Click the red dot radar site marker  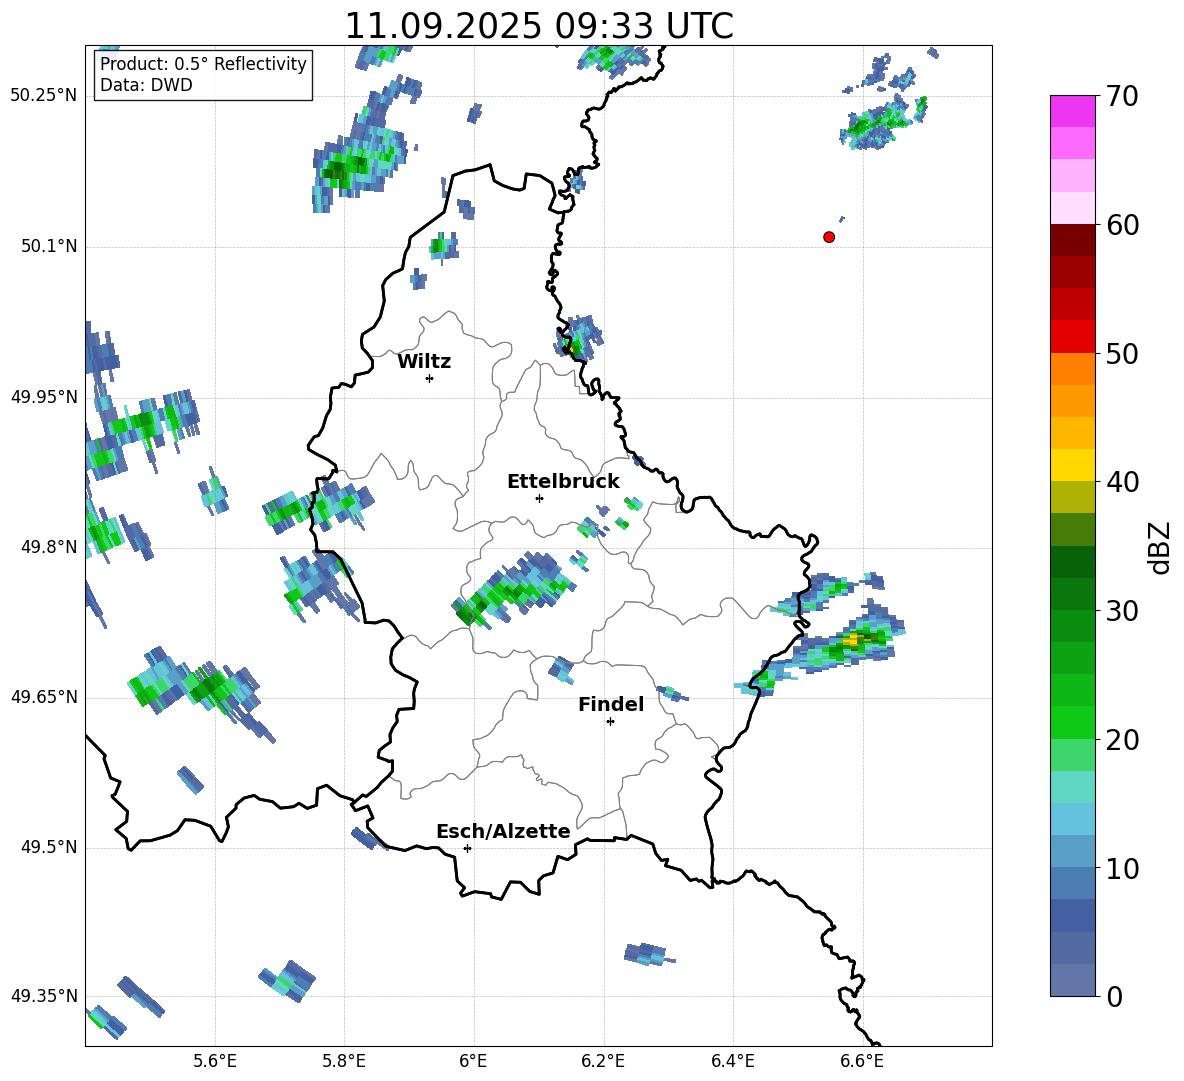[x=829, y=237]
